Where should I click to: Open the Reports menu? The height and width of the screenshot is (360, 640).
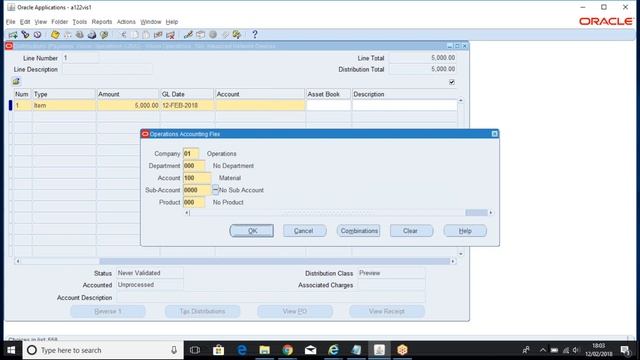point(102,22)
